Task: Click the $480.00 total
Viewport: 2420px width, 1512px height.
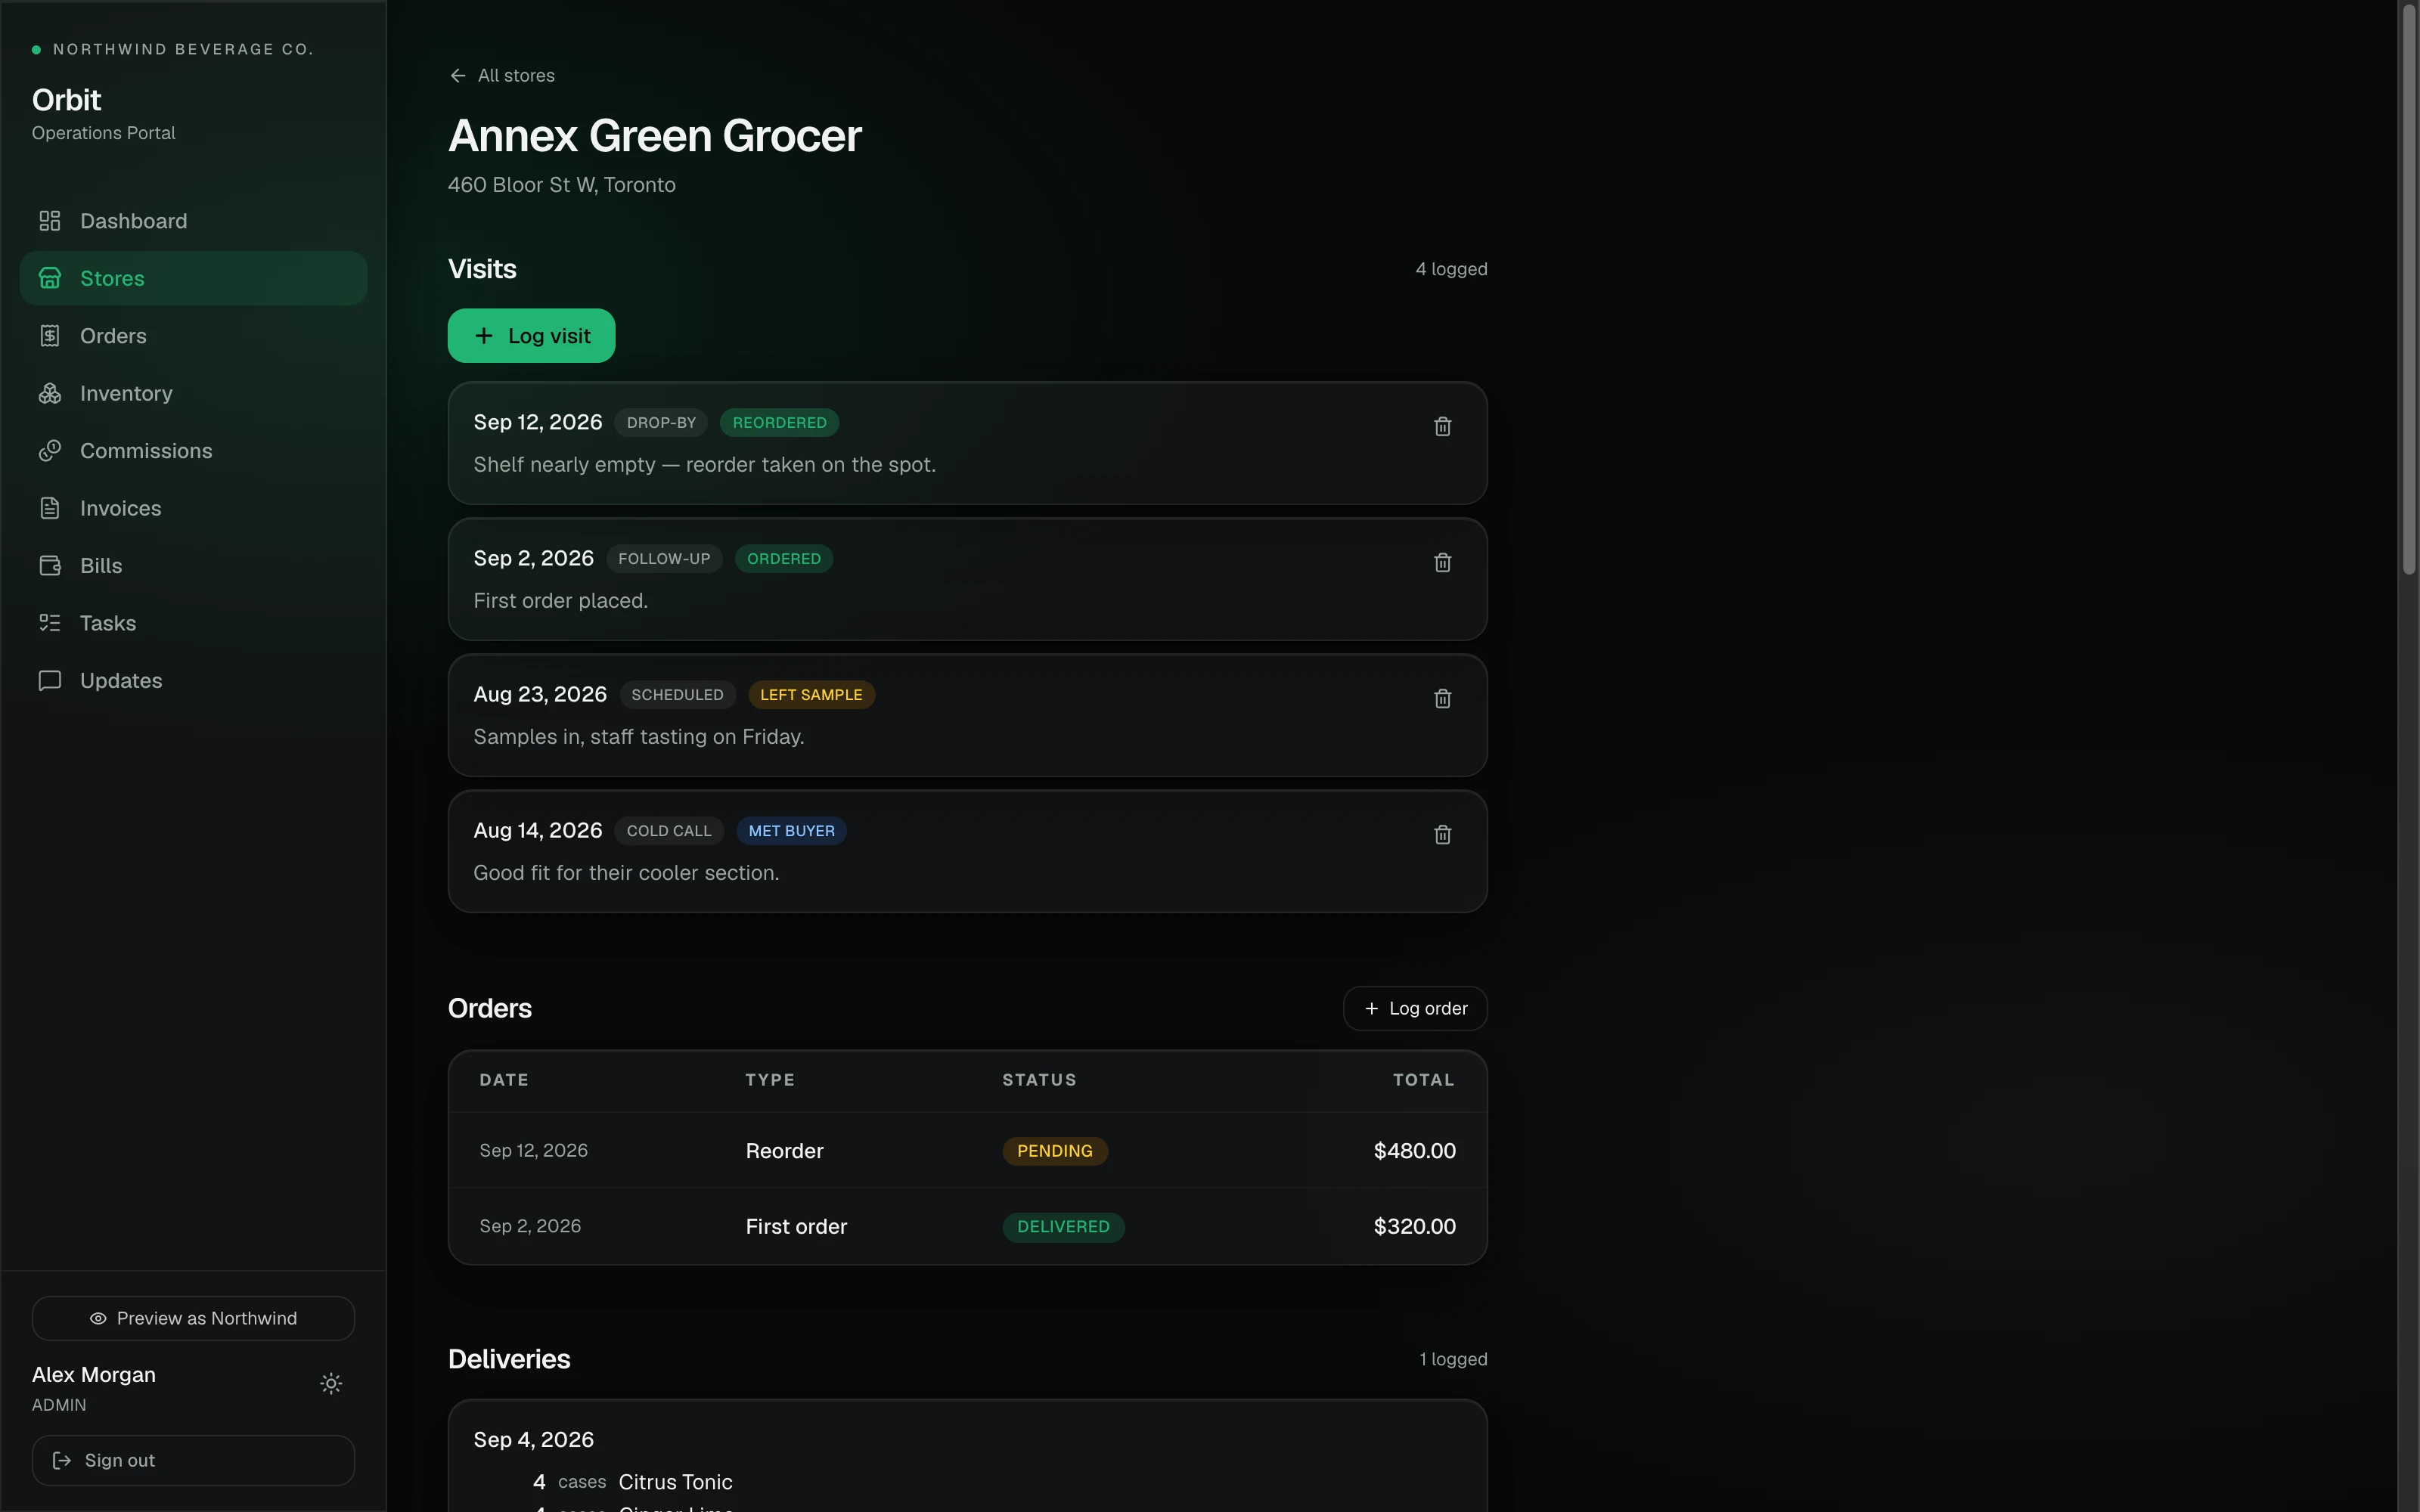Action: 1414,1151
